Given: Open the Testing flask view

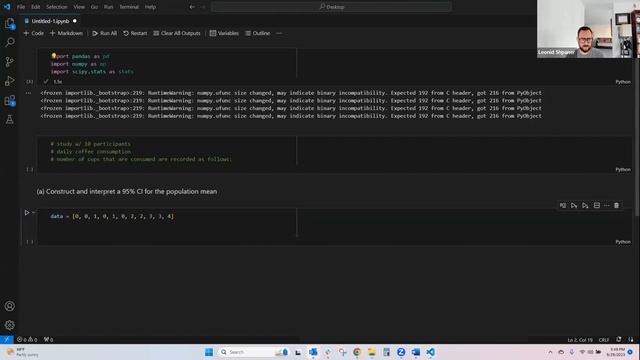Looking at the screenshot, I should tap(9, 120).
